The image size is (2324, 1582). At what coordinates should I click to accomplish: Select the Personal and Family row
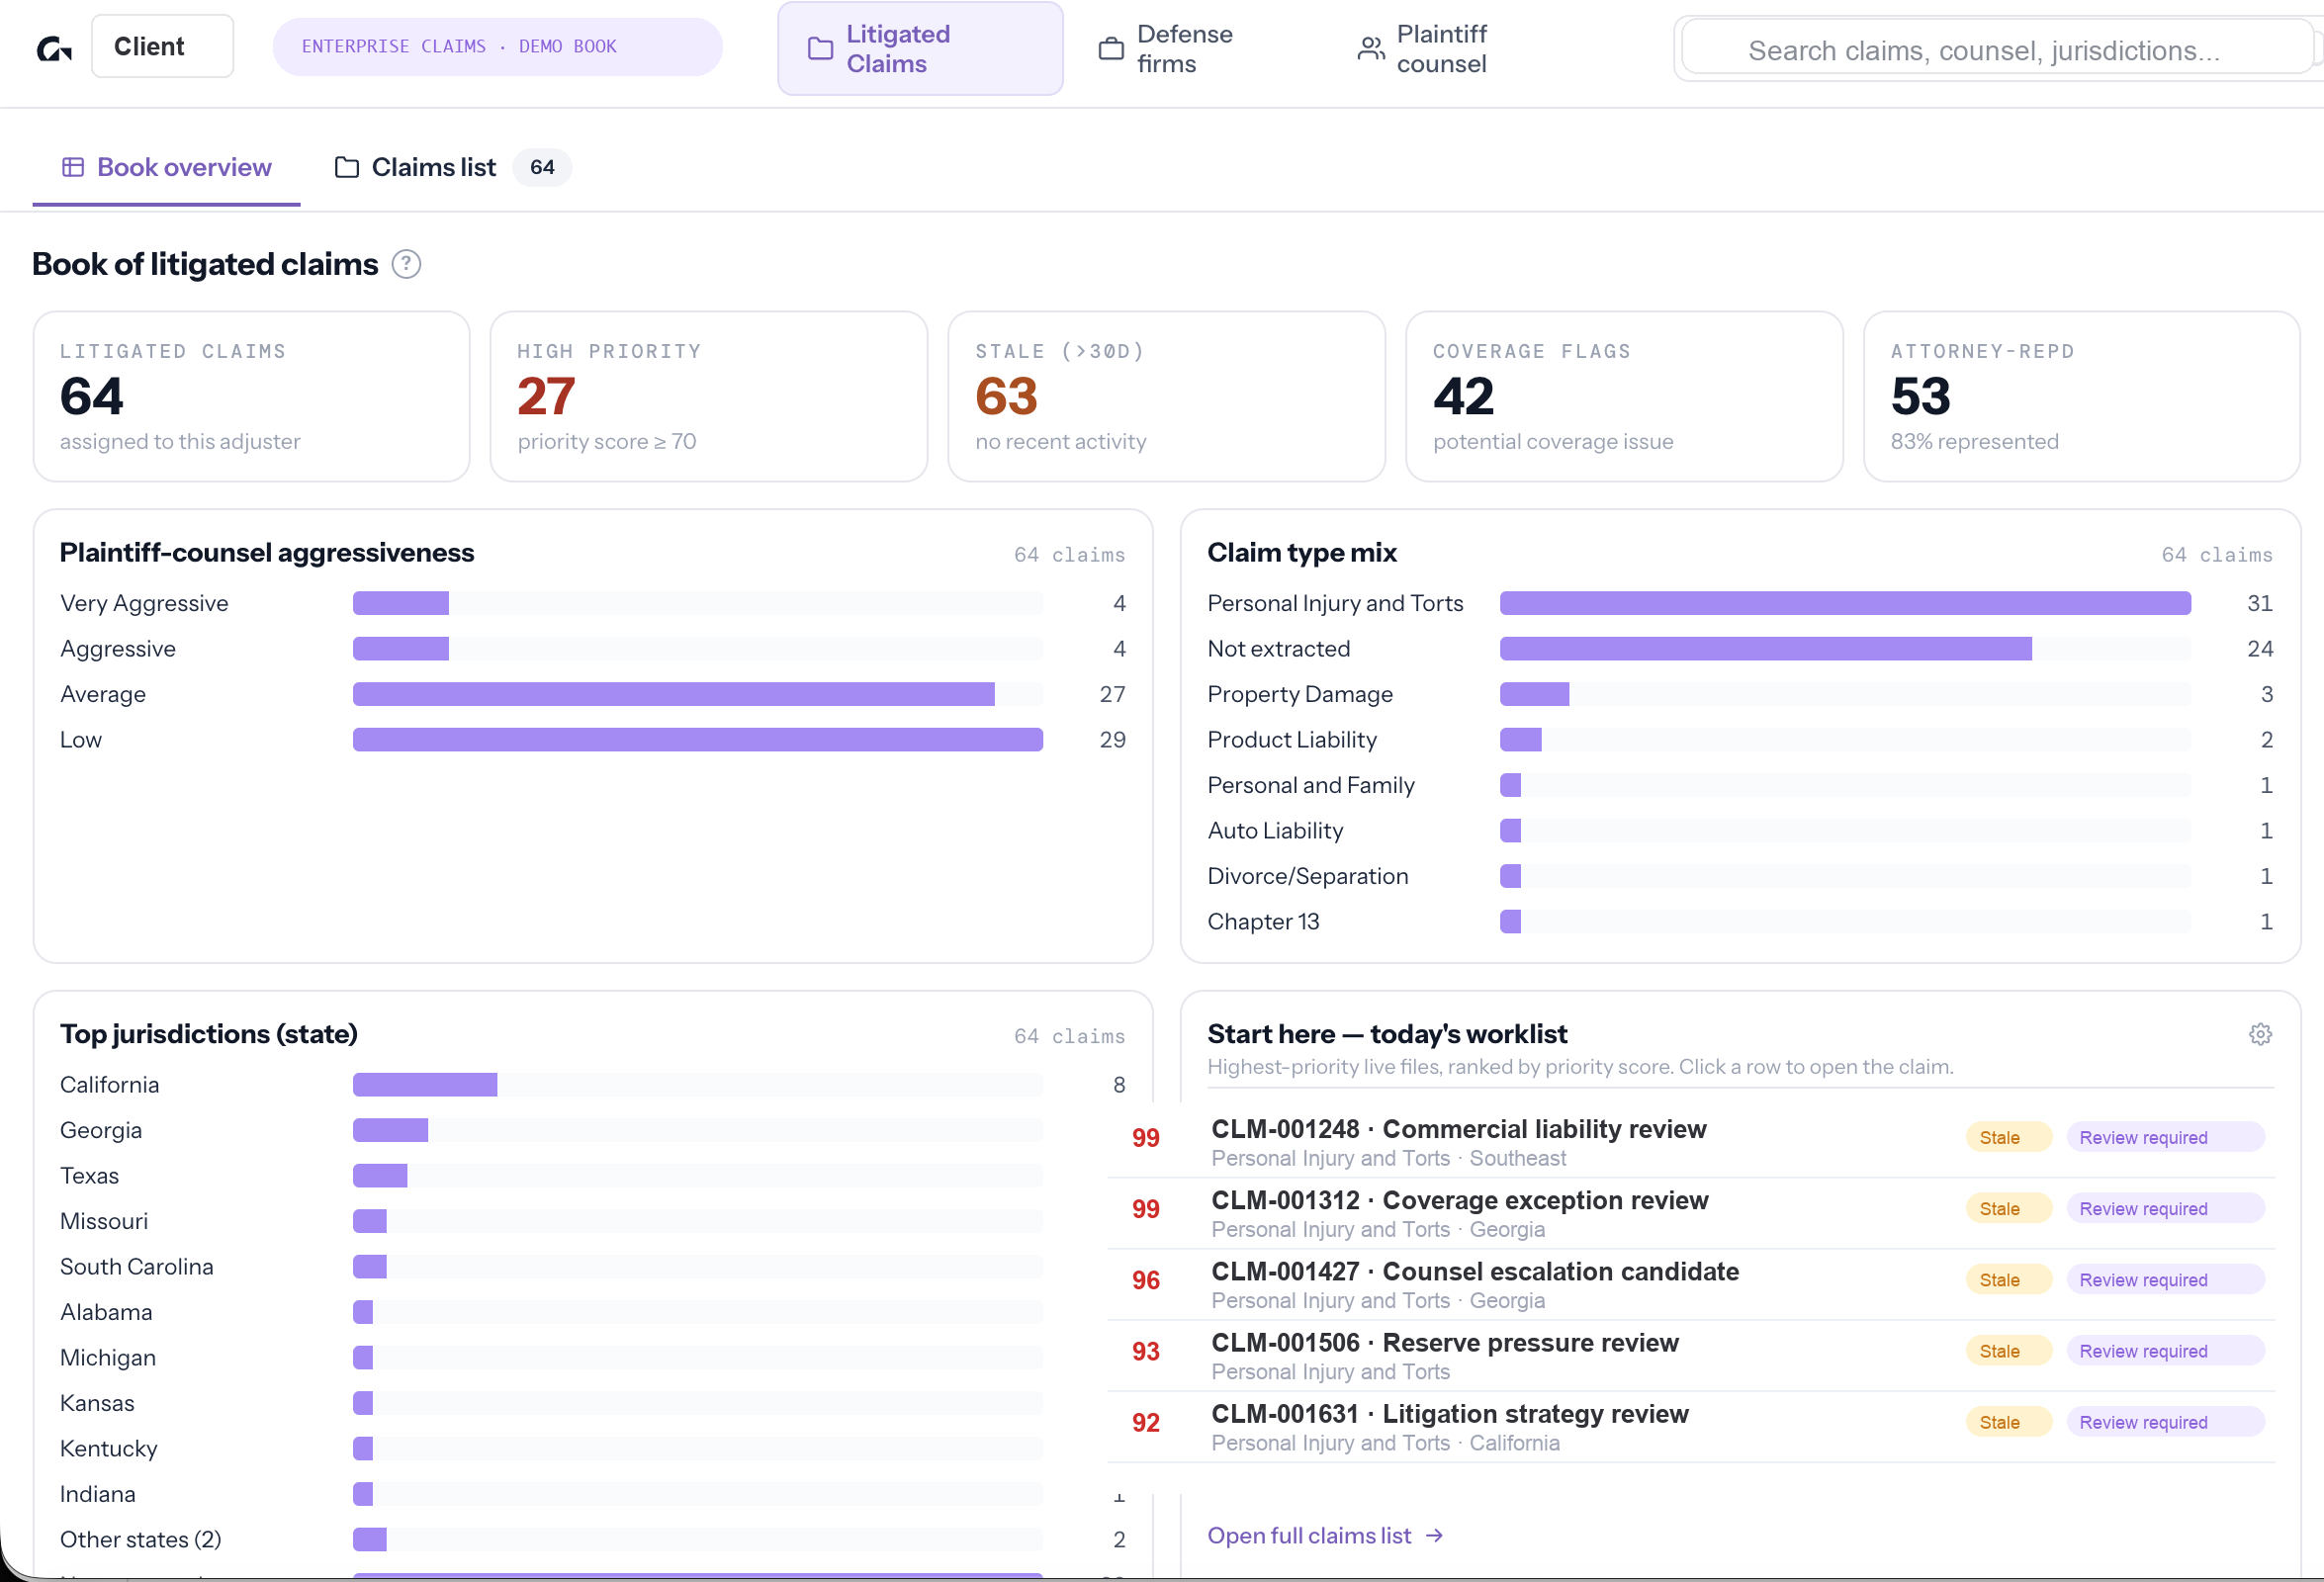pyautogui.click(x=1739, y=785)
